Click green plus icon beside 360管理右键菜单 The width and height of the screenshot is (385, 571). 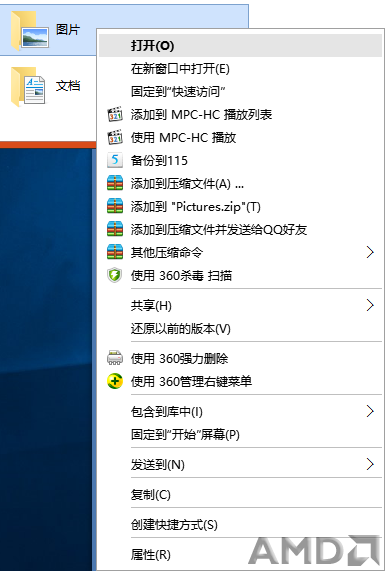(x=115, y=381)
